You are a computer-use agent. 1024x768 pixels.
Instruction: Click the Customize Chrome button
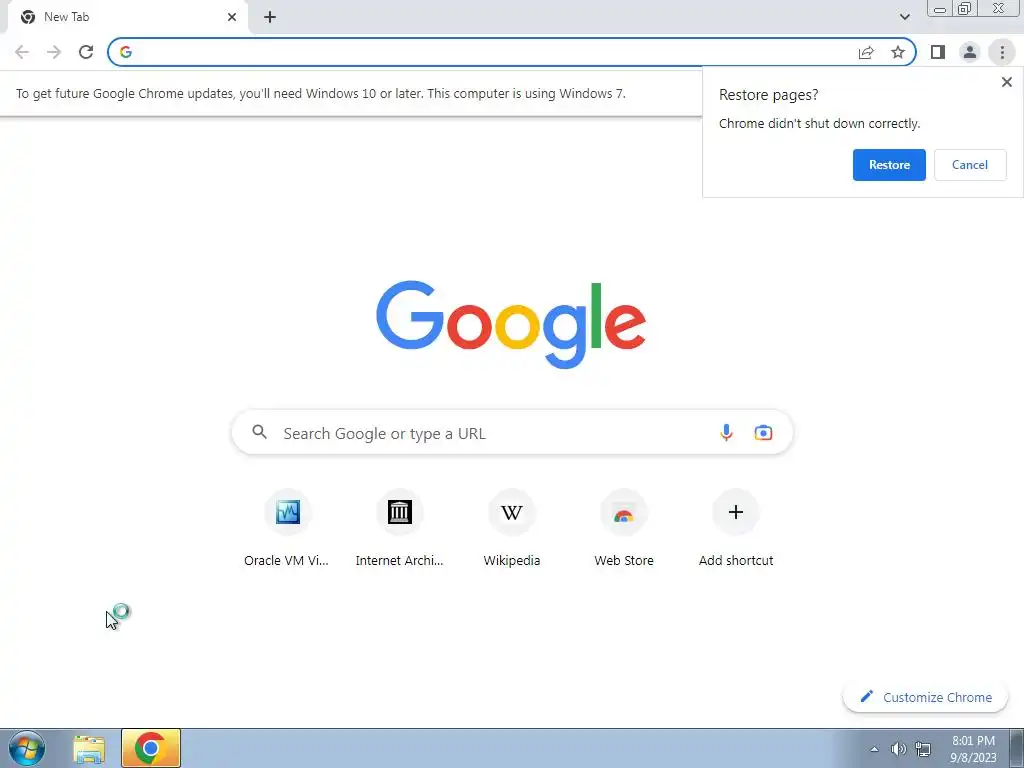(925, 697)
